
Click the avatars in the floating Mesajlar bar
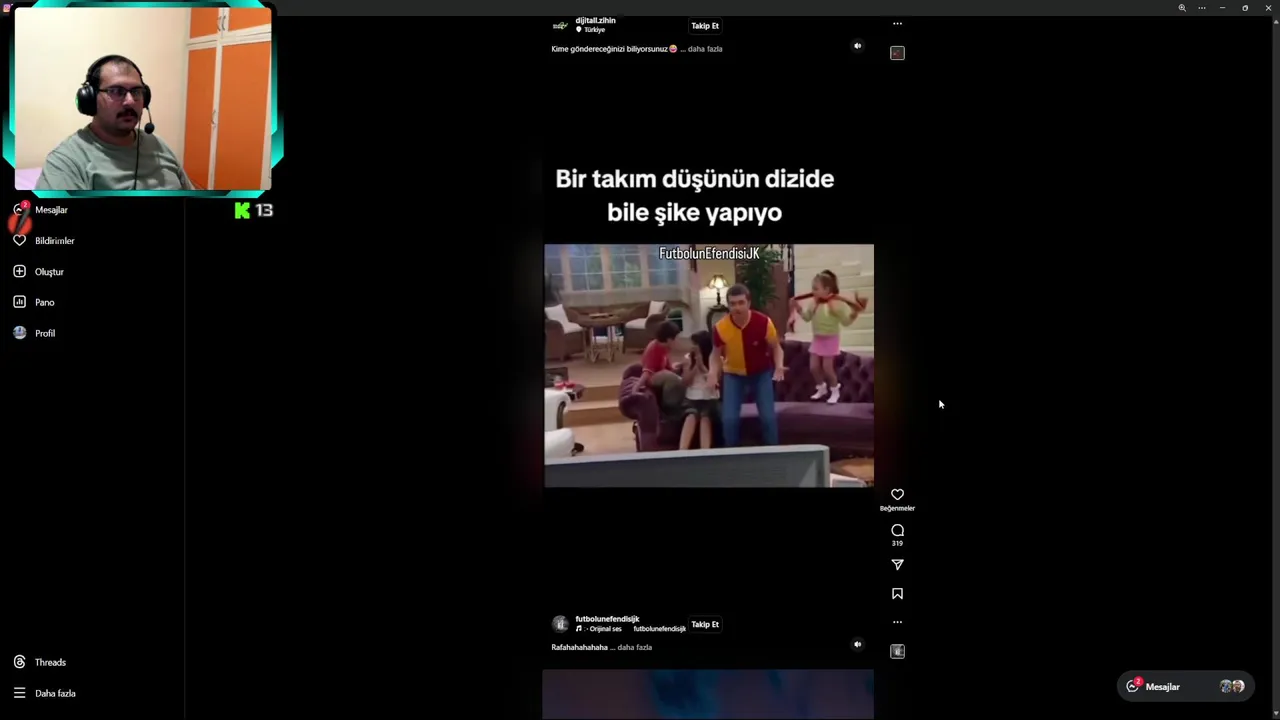[1232, 687]
